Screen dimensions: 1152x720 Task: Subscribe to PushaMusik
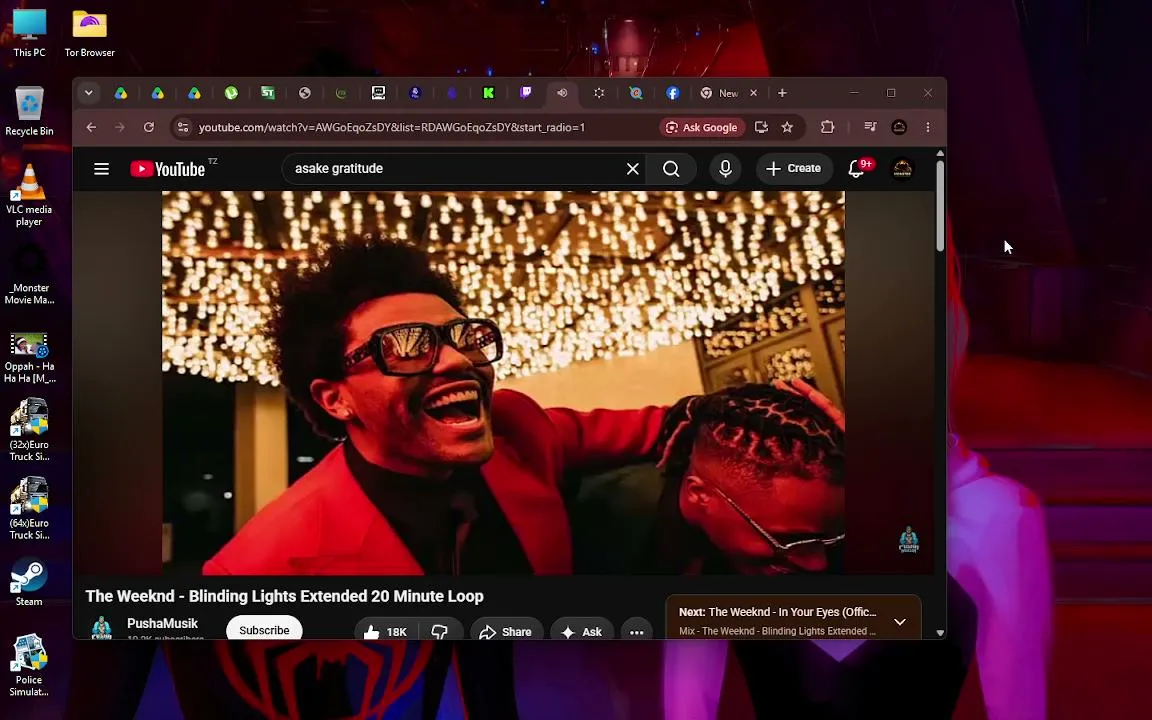point(264,630)
